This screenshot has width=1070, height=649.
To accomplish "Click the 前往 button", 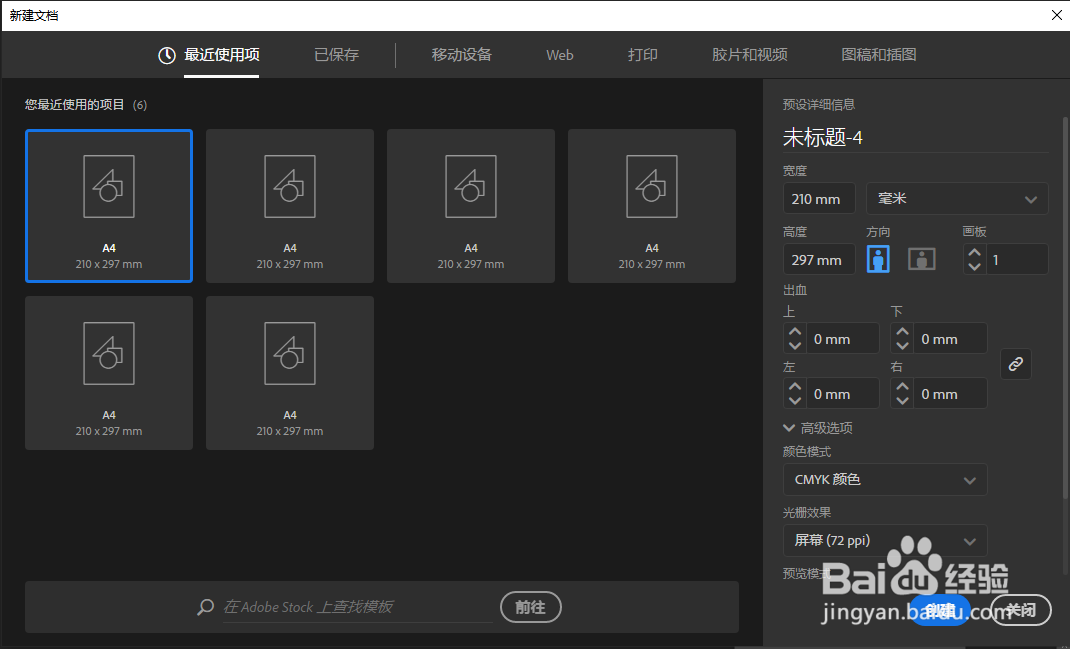I will (531, 607).
